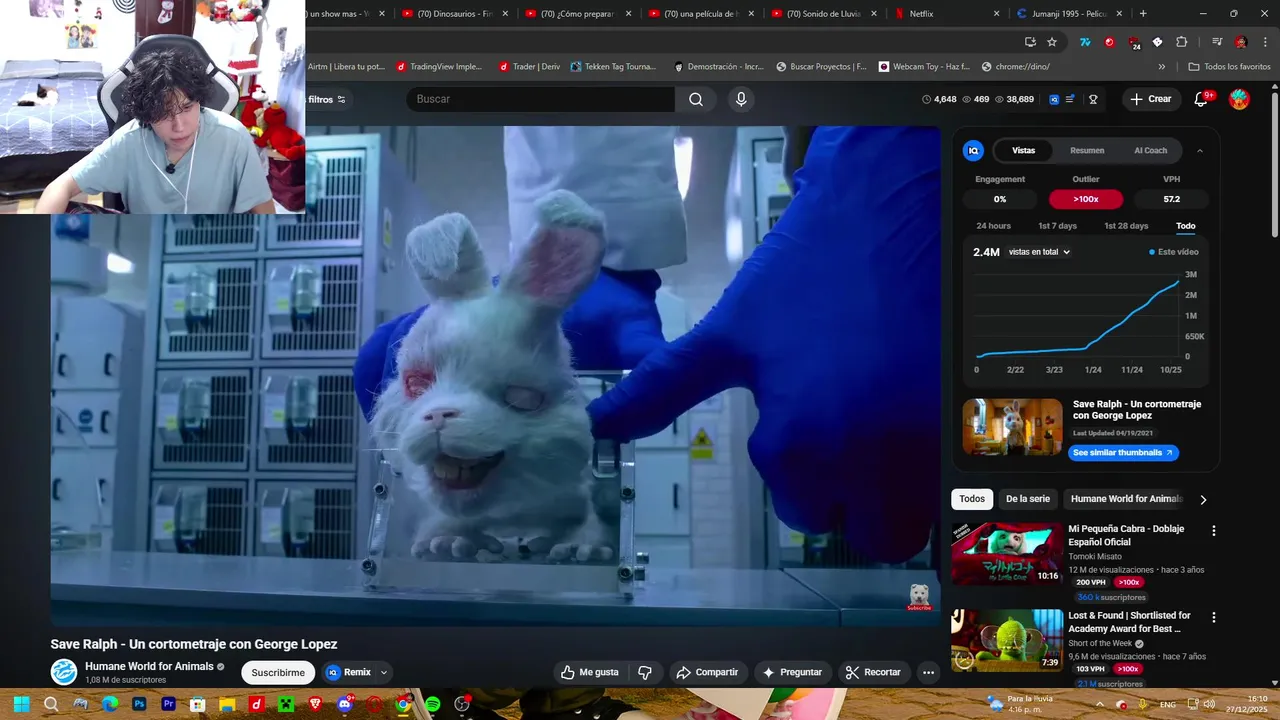Click Humane World for Animals channel avatar
1280x720 pixels.
pyautogui.click(x=64, y=672)
